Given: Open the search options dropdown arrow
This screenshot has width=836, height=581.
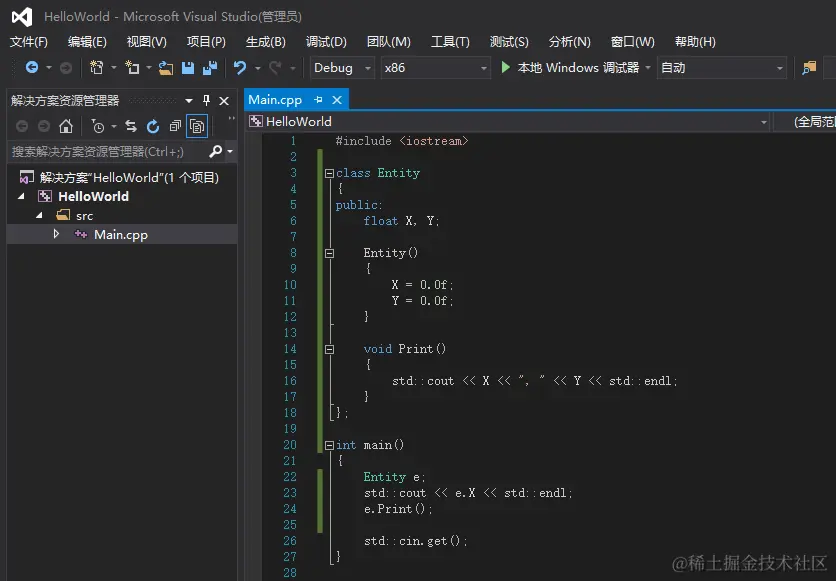Looking at the screenshot, I should [230, 152].
